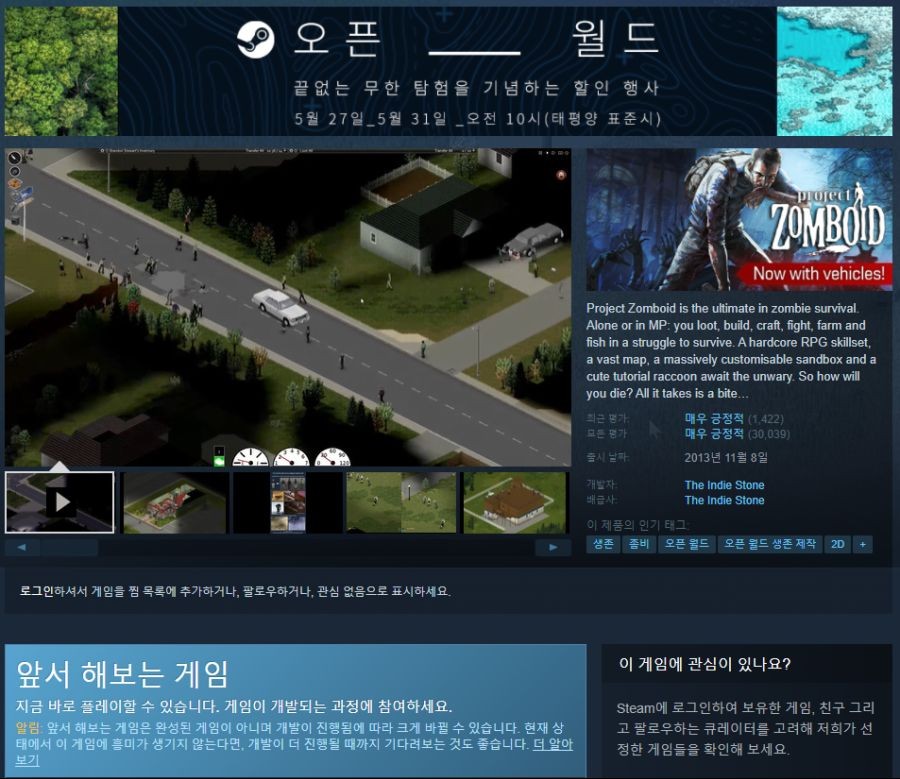Screen dimensions: 900x779
Task: Select the 생존 tag
Action: pyautogui.click(x=603, y=544)
